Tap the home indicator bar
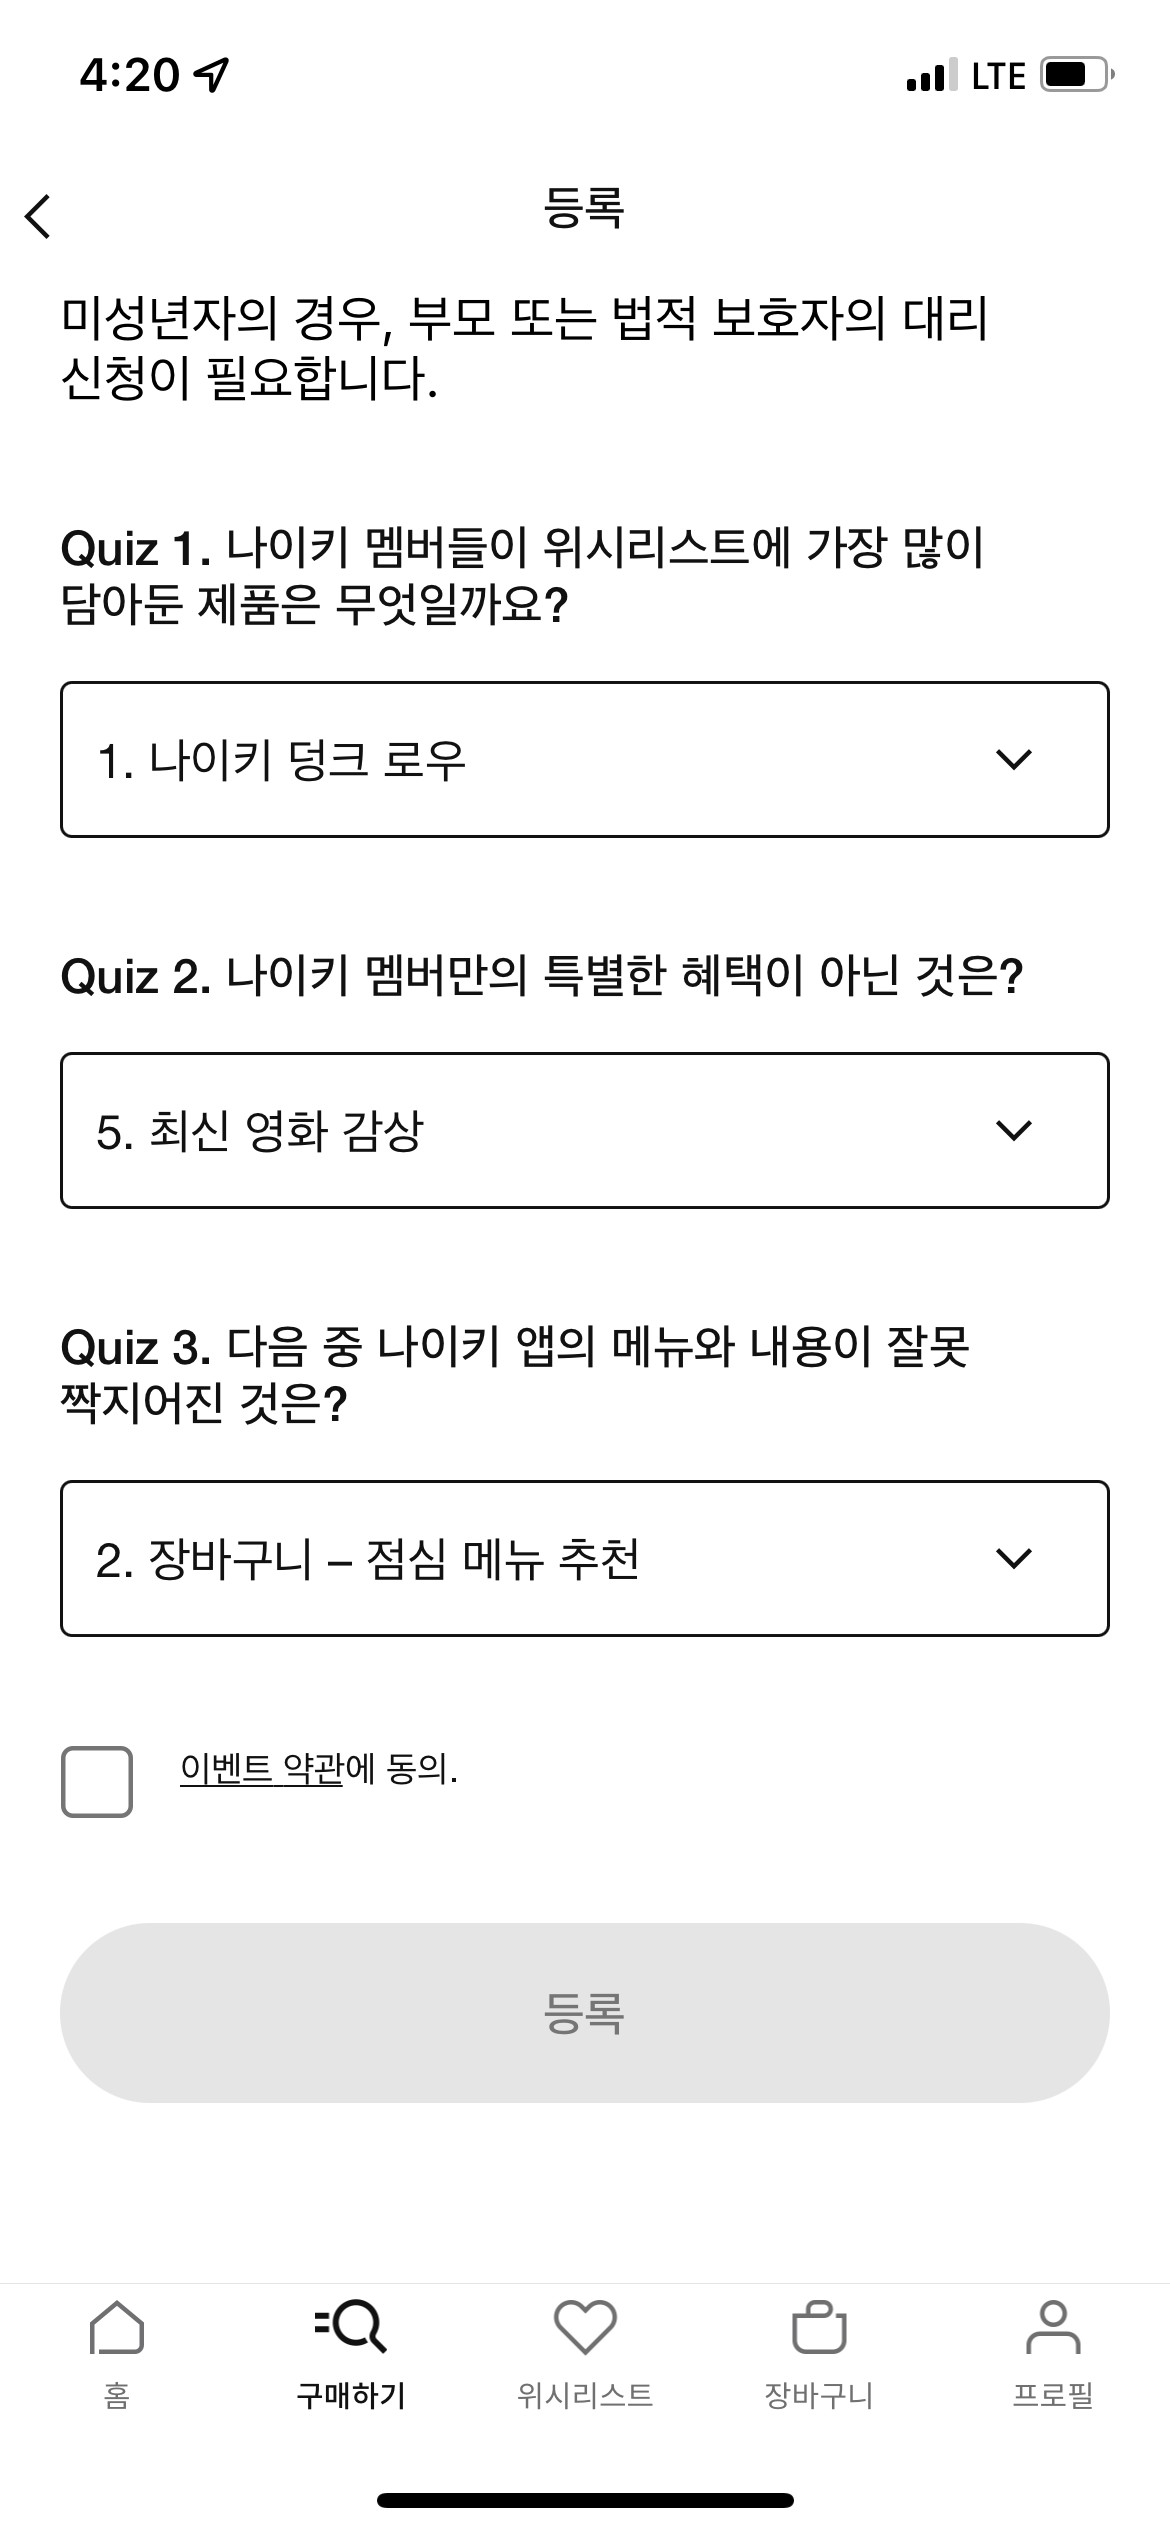 pos(585,2500)
